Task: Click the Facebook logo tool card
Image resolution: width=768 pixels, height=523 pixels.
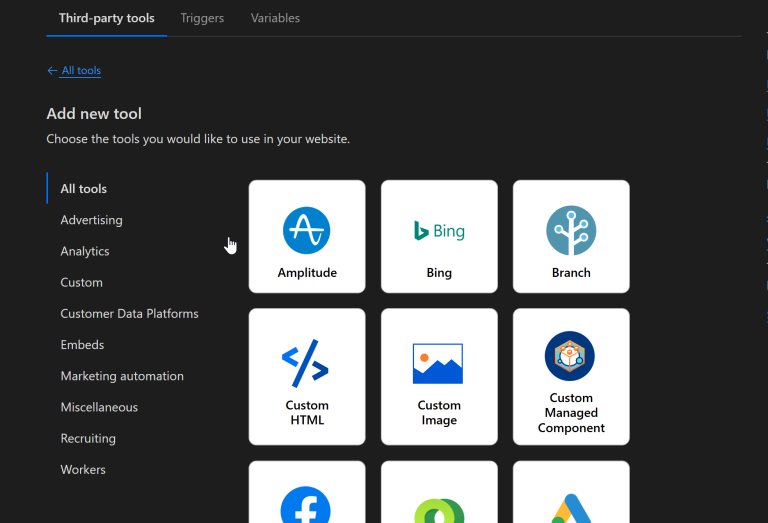Action: click(306, 498)
